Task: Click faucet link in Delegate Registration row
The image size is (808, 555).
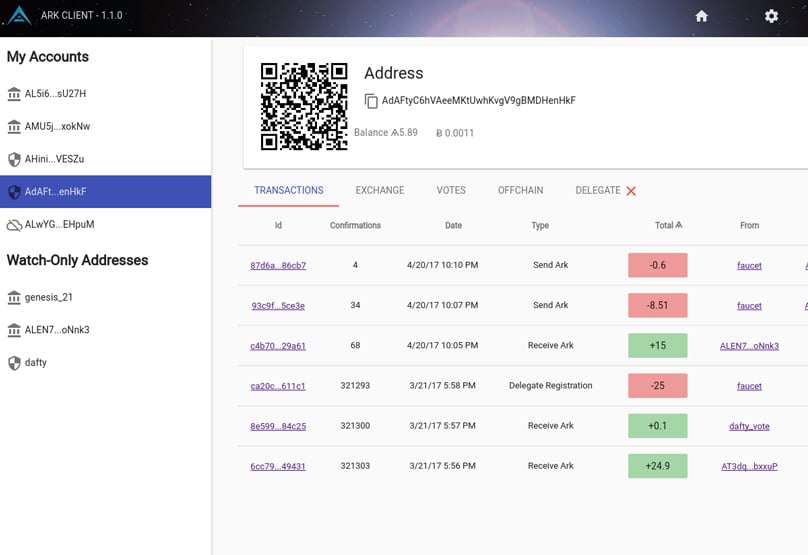Action: pyautogui.click(x=749, y=386)
